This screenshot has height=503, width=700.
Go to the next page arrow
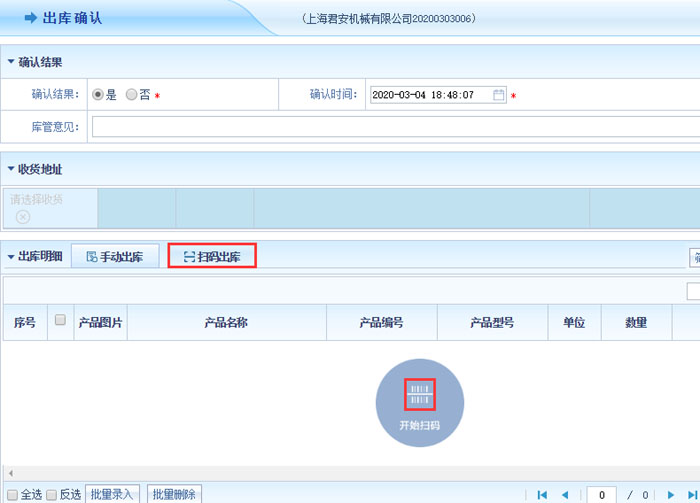tap(671, 494)
